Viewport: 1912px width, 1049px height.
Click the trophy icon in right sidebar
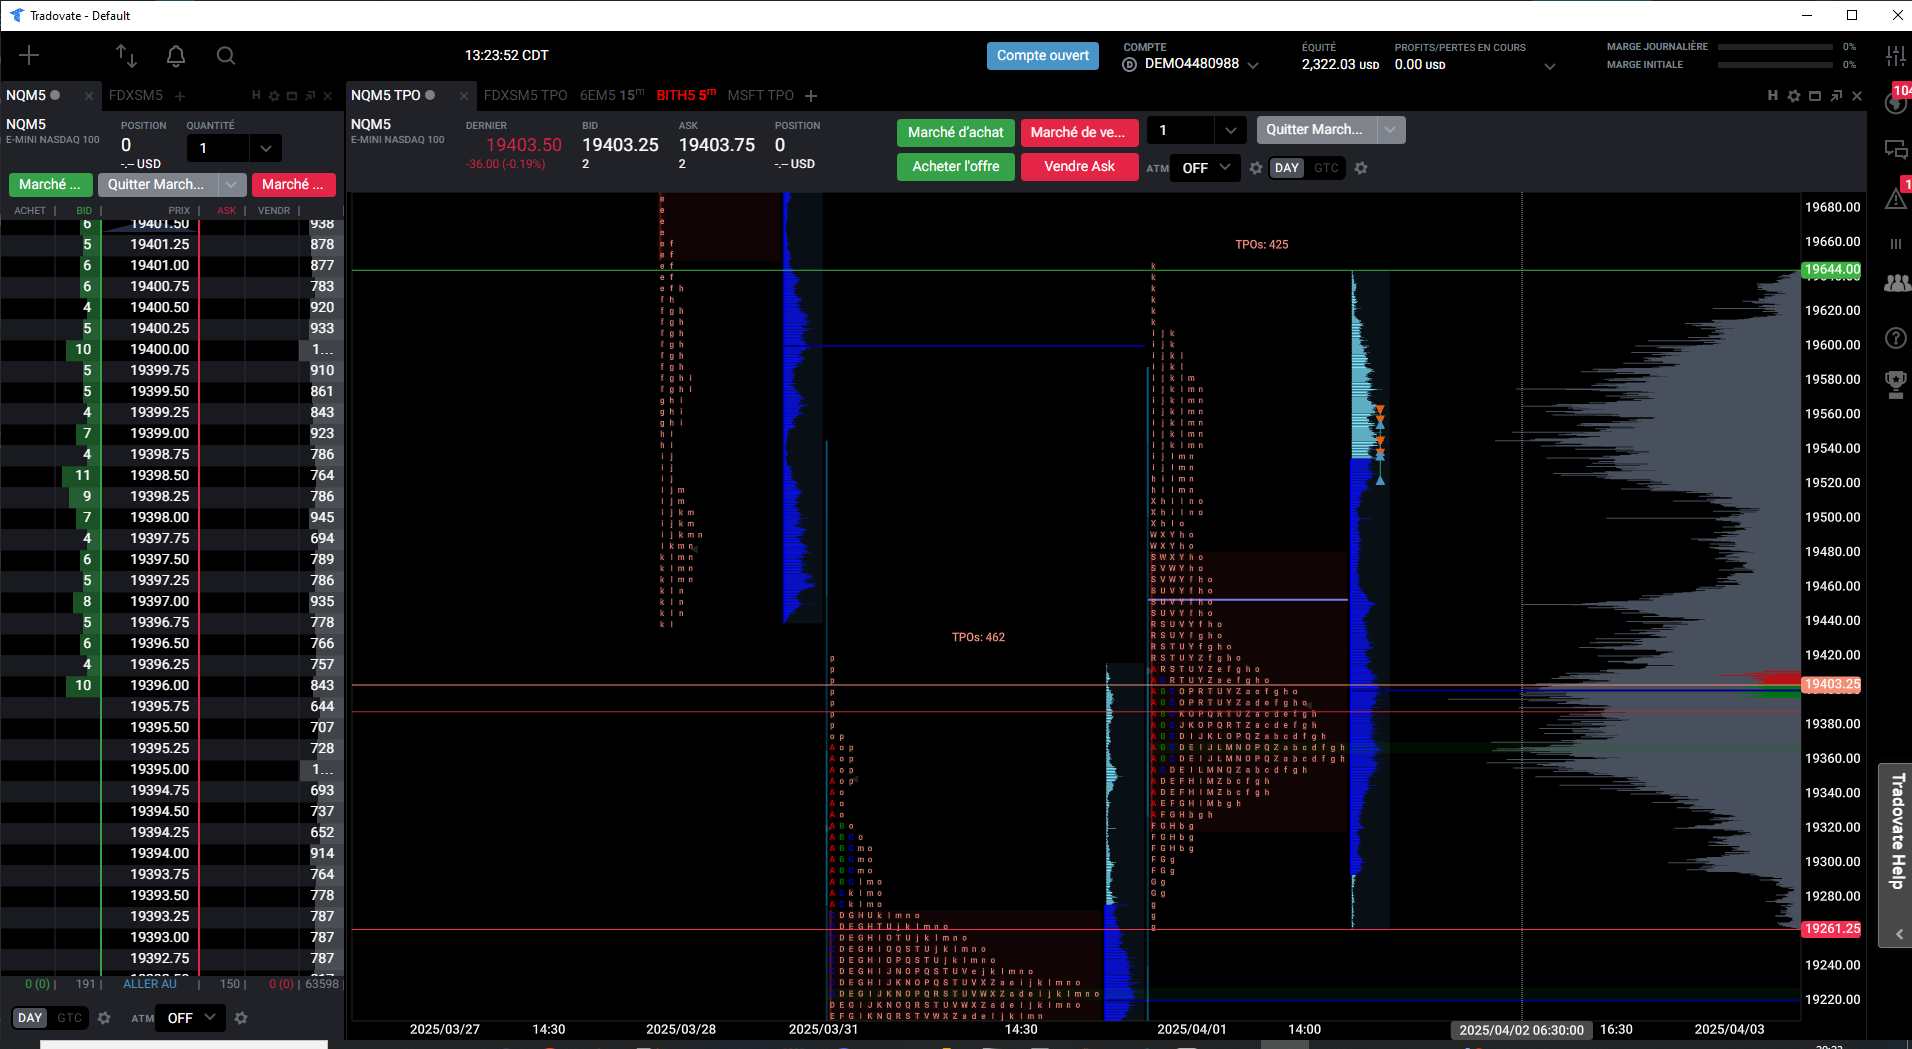(1895, 383)
